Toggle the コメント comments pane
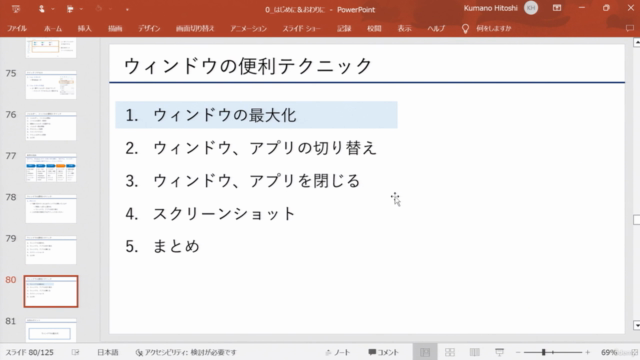 [x=383, y=352]
